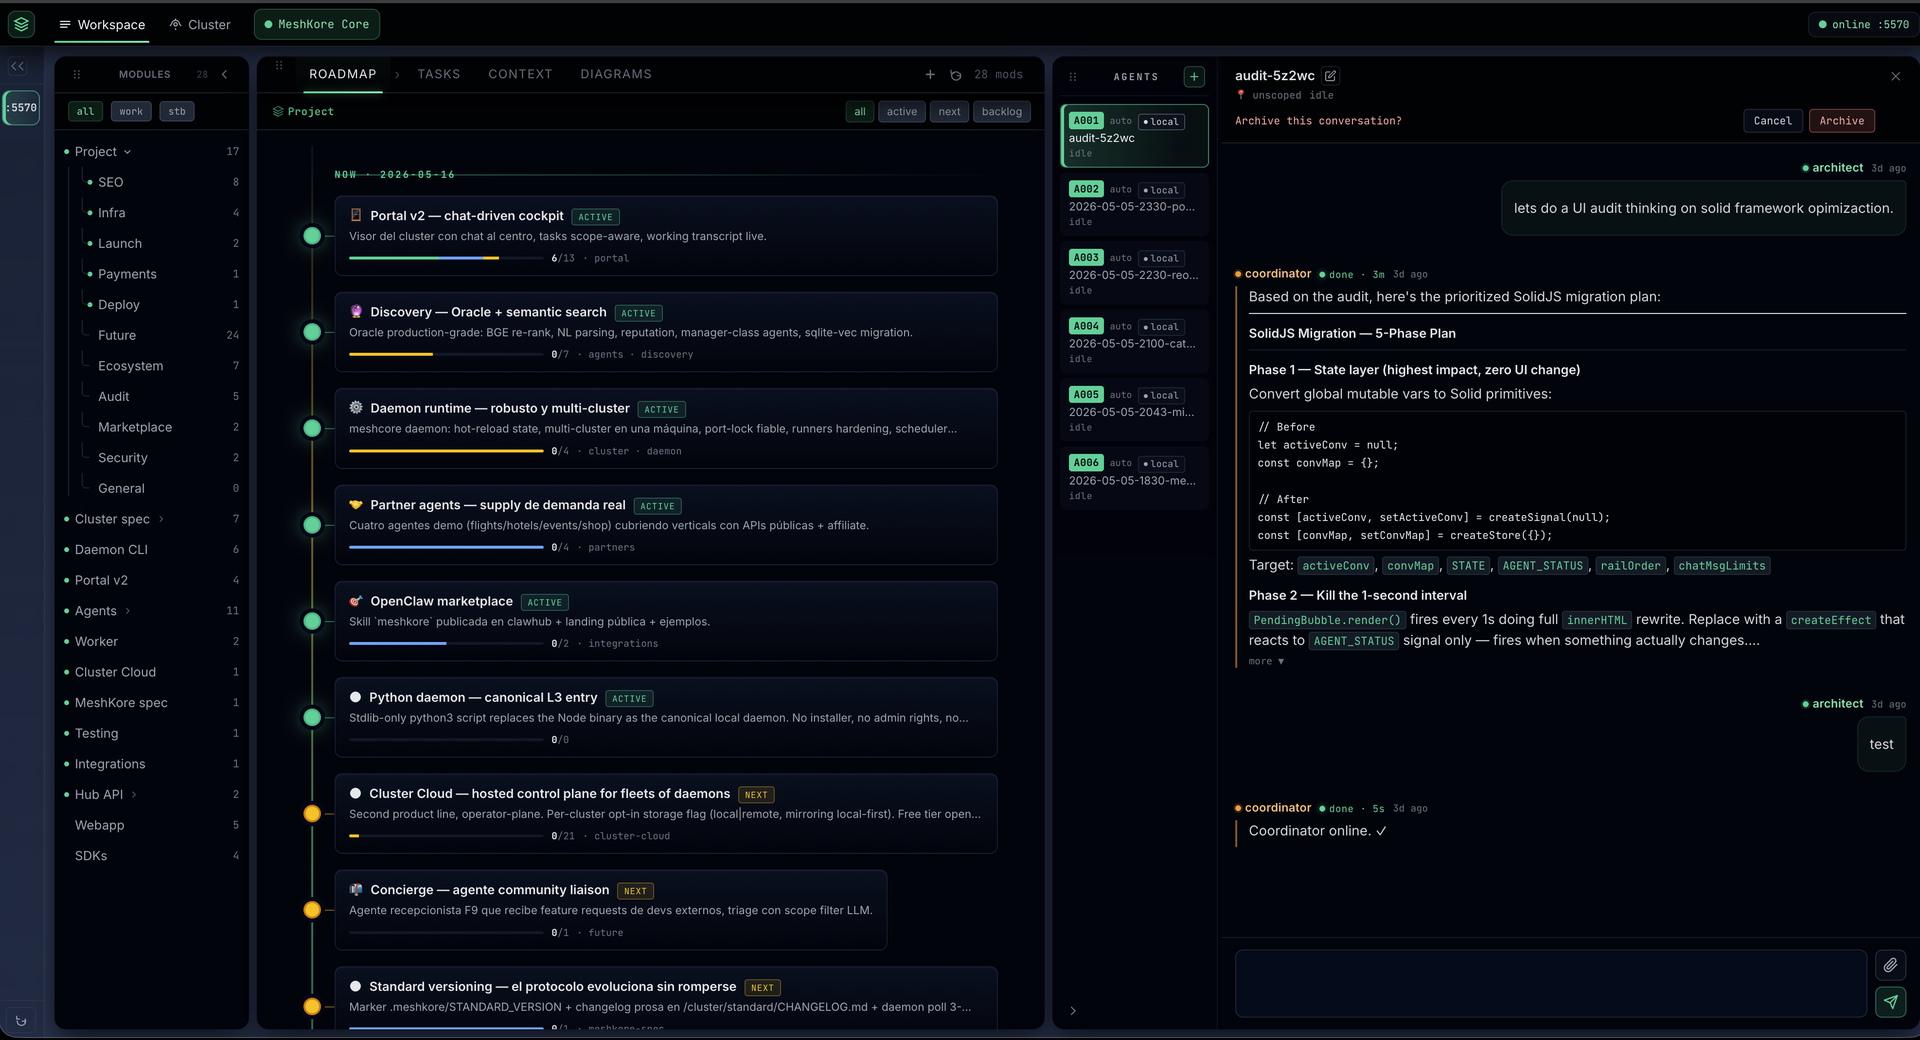Edit the audit-5z2wc conversation name
The width and height of the screenshot is (1920, 1040).
(x=1331, y=76)
